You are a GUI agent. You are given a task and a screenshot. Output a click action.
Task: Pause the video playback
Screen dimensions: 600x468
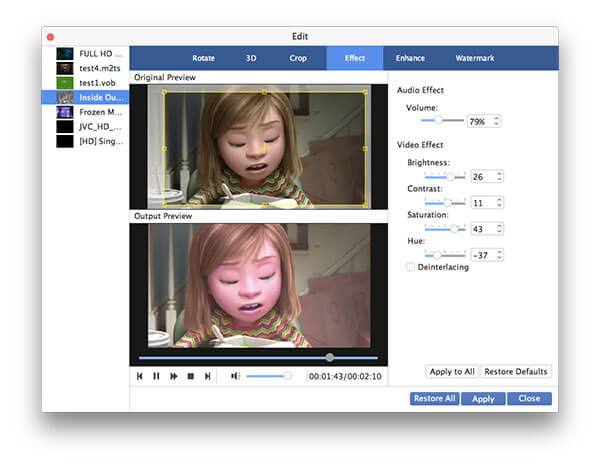156,376
